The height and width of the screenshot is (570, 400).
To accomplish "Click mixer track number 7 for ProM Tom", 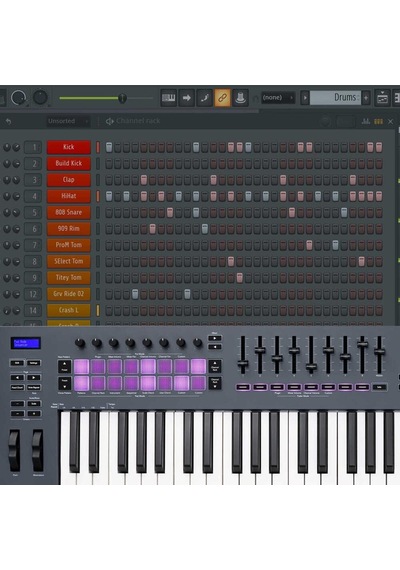I will click(33, 245).
